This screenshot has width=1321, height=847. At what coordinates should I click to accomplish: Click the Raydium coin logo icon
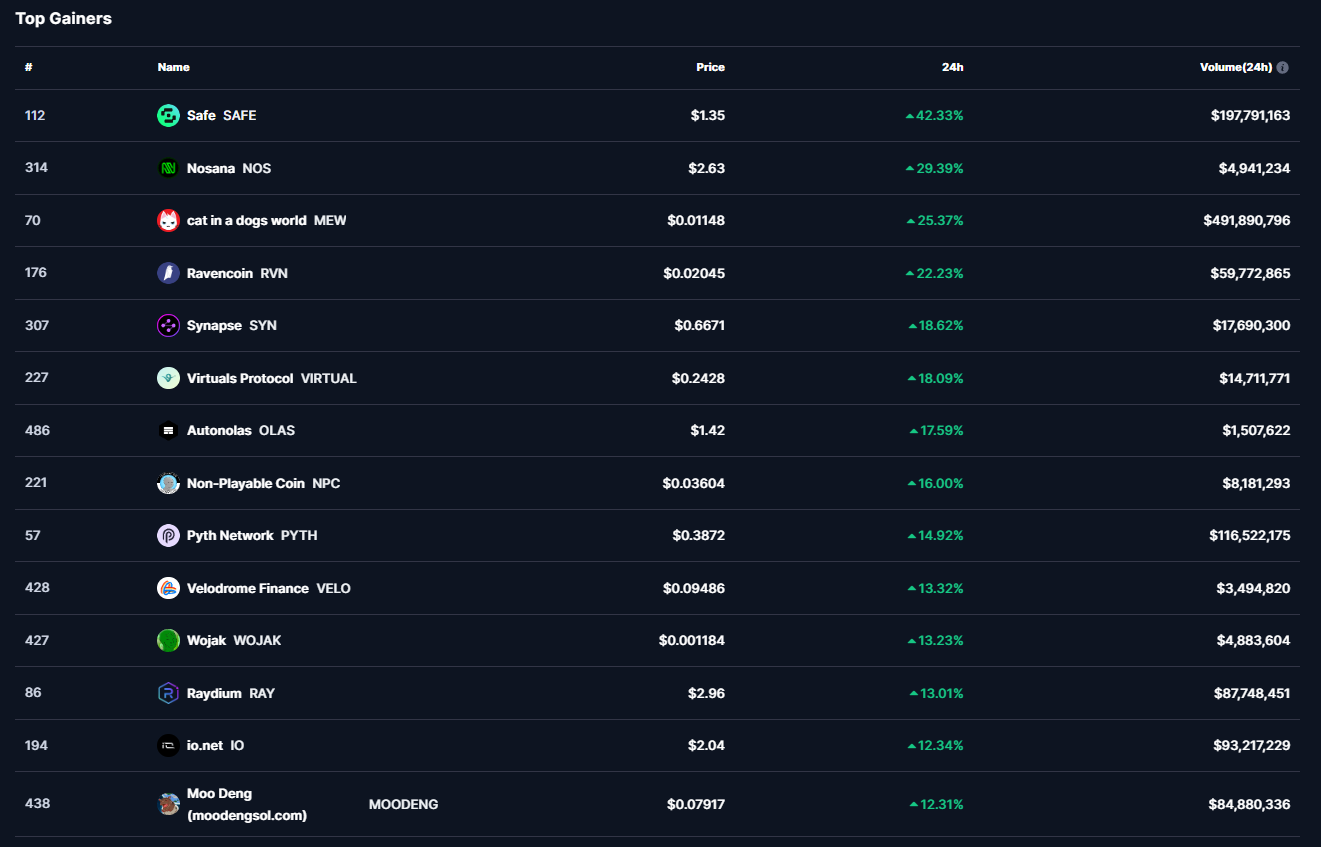(168, 693)
